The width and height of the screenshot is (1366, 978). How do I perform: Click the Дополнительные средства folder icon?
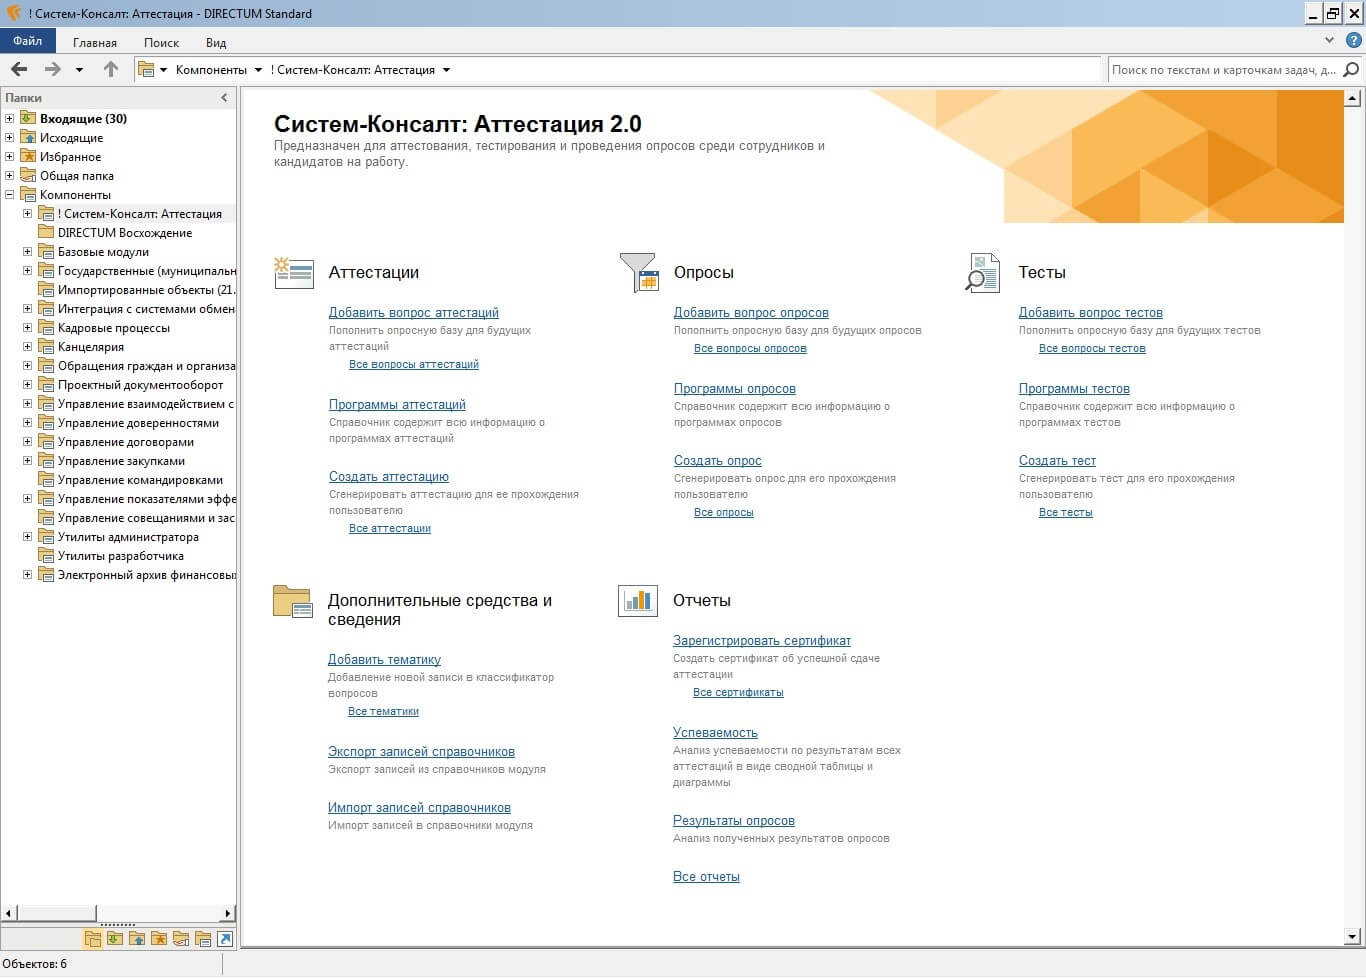(x=293, y=601)
